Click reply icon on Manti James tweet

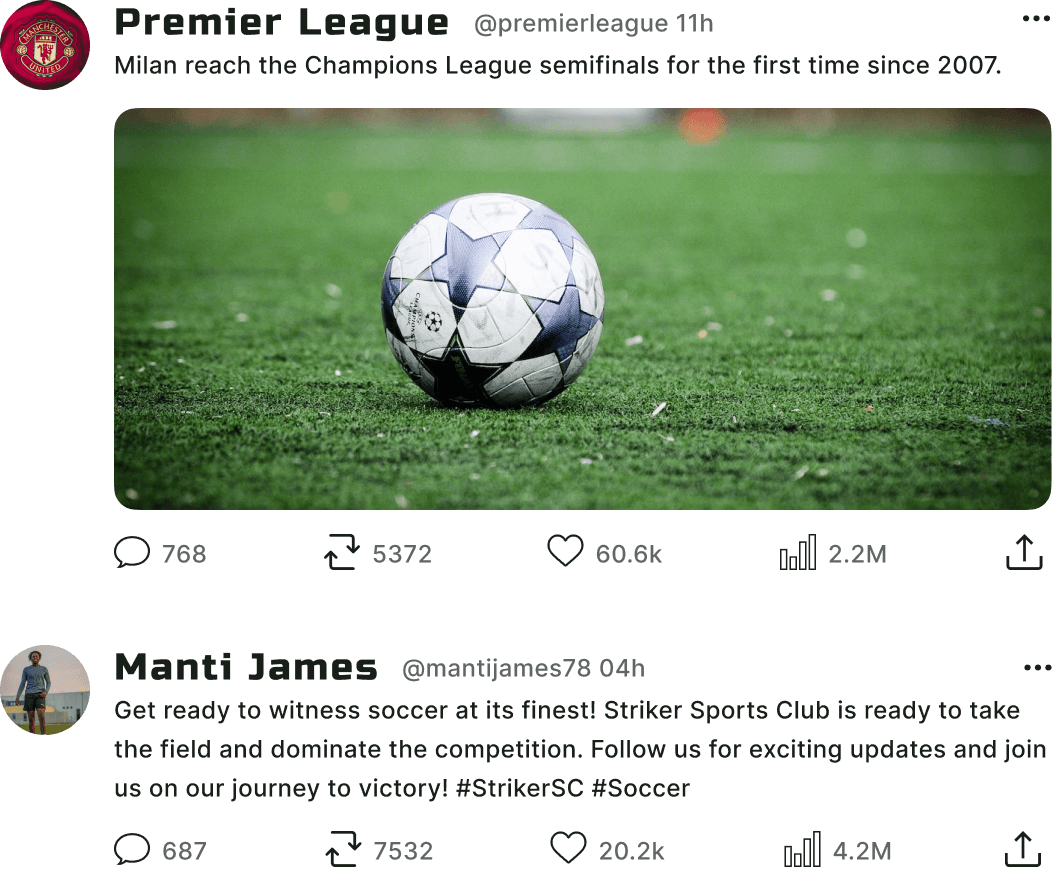[x=132, y=849]
